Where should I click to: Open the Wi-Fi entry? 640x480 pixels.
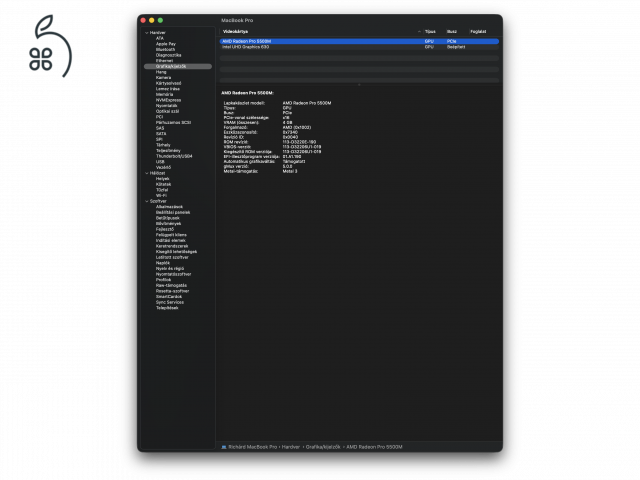click(x=161, y=196)
